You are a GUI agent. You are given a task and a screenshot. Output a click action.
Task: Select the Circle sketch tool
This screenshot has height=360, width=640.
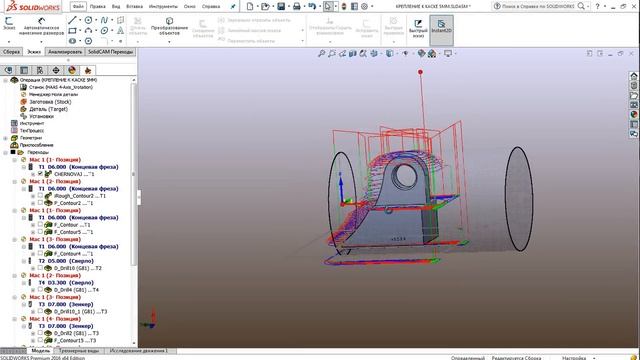pyautogui.click(x=88, y=20)
